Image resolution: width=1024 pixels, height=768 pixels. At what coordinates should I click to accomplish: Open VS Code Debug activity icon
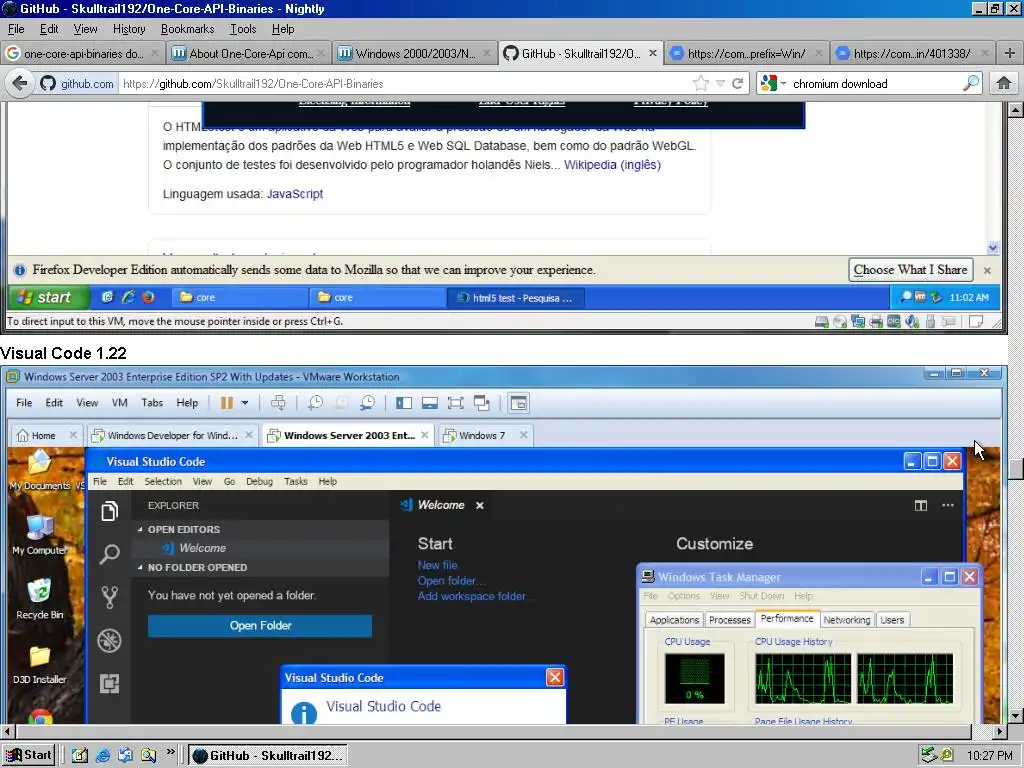[x=110, y=640]
